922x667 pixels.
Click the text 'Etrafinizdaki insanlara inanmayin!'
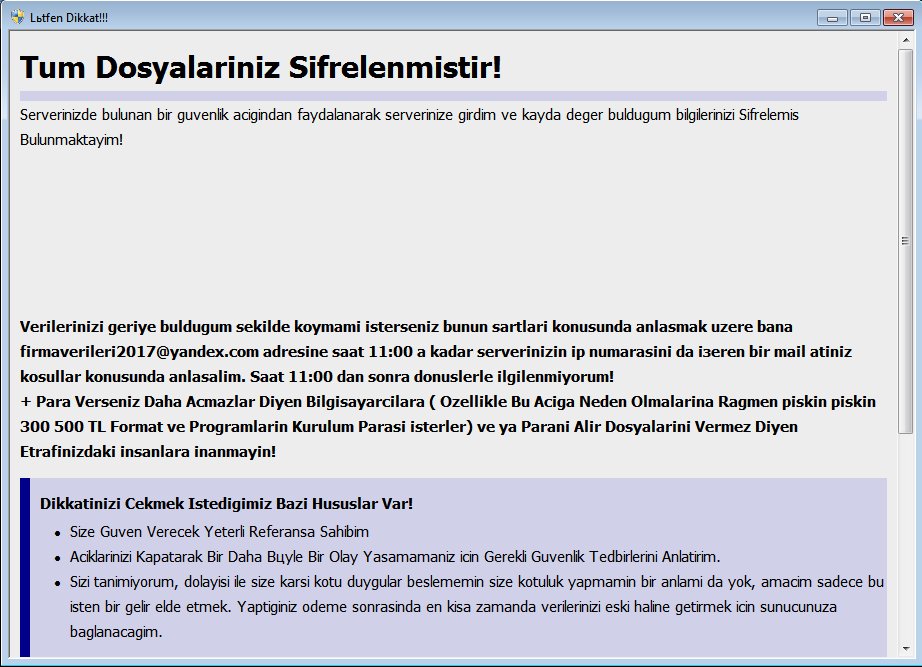click(148, 452)
